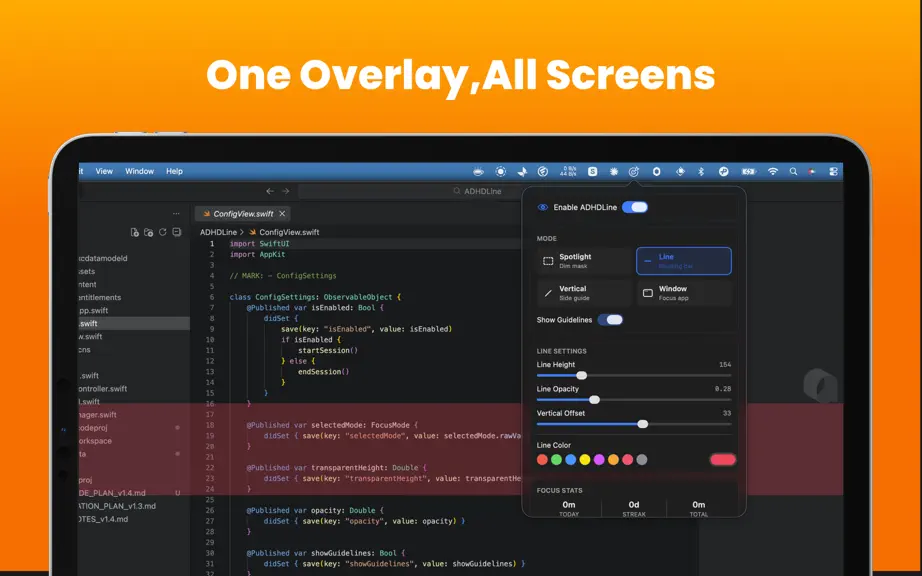
Task: Click the dashed circle icon in menu bar
Action: (500, 172)
